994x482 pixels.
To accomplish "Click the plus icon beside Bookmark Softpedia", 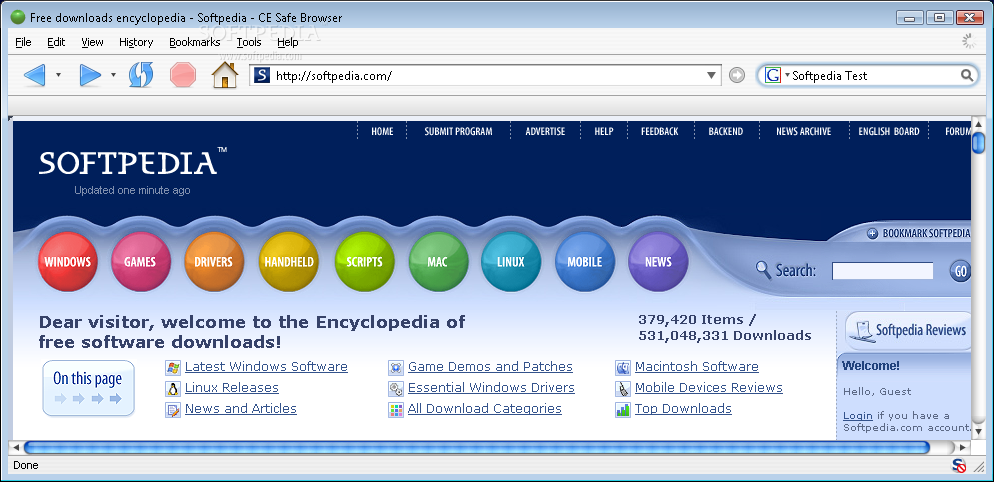I will (x=872, y=233).
